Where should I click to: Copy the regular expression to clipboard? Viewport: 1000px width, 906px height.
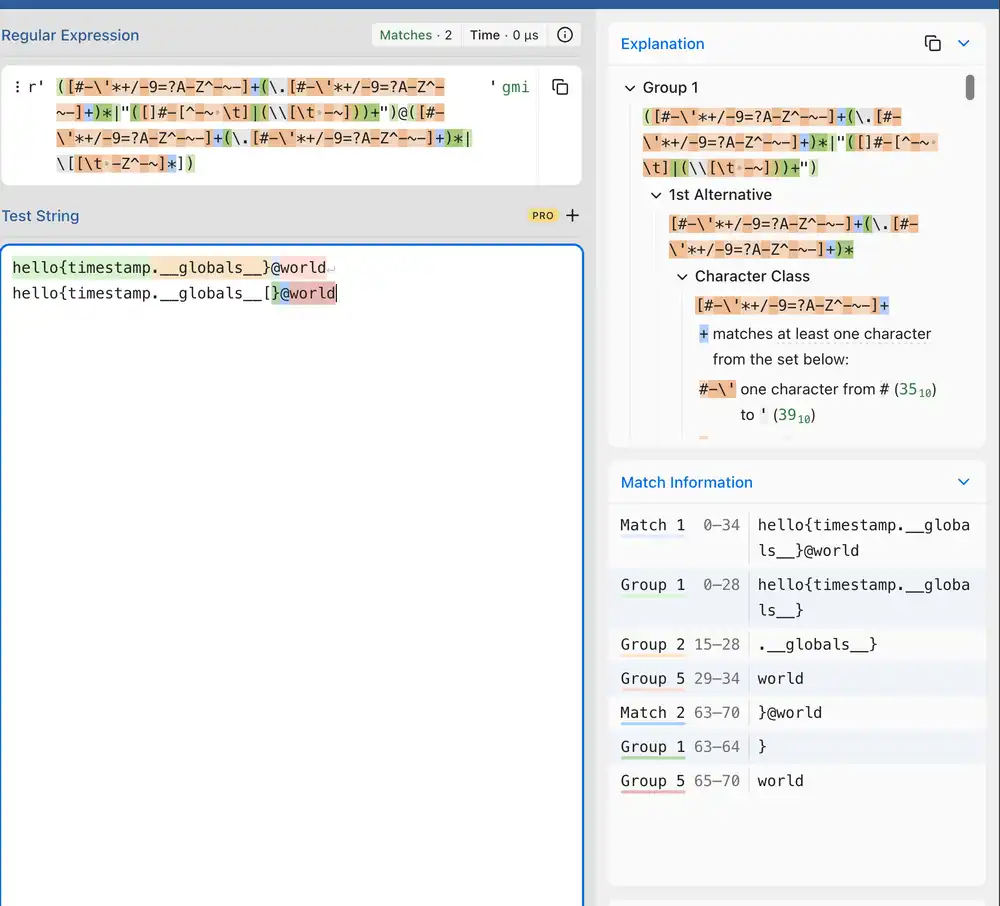coord(560,87)
